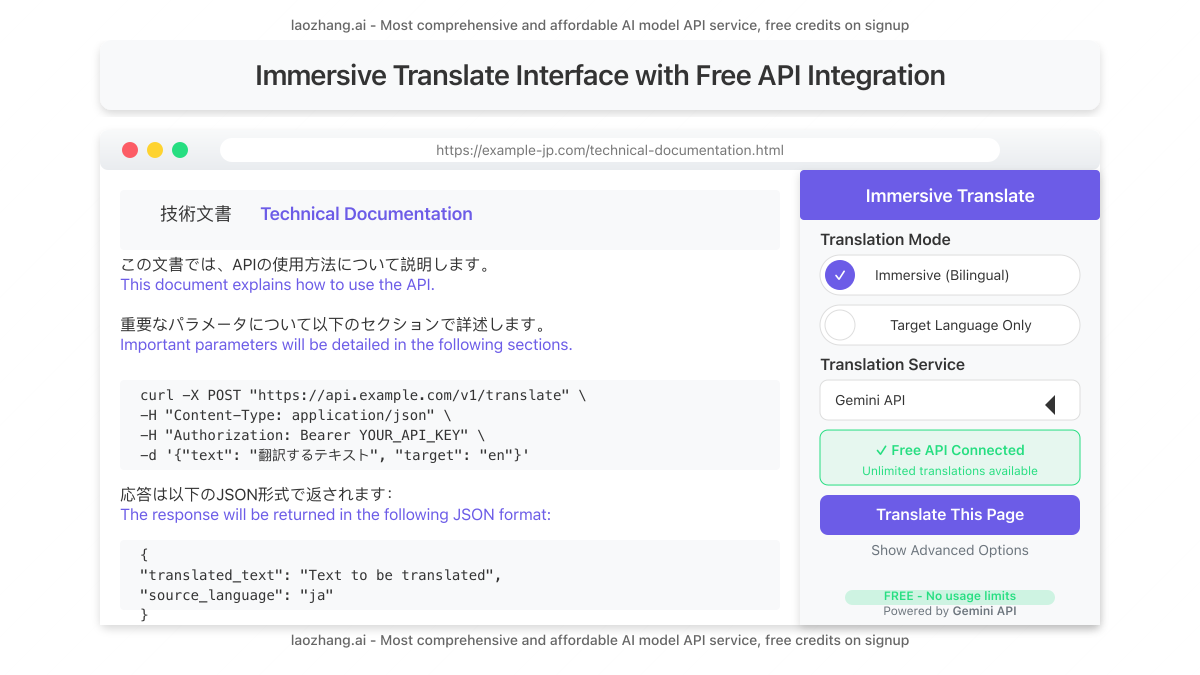Click the sentence 'This document explains how to use the API.'
1200x675 pixels.
coord(278,285)
